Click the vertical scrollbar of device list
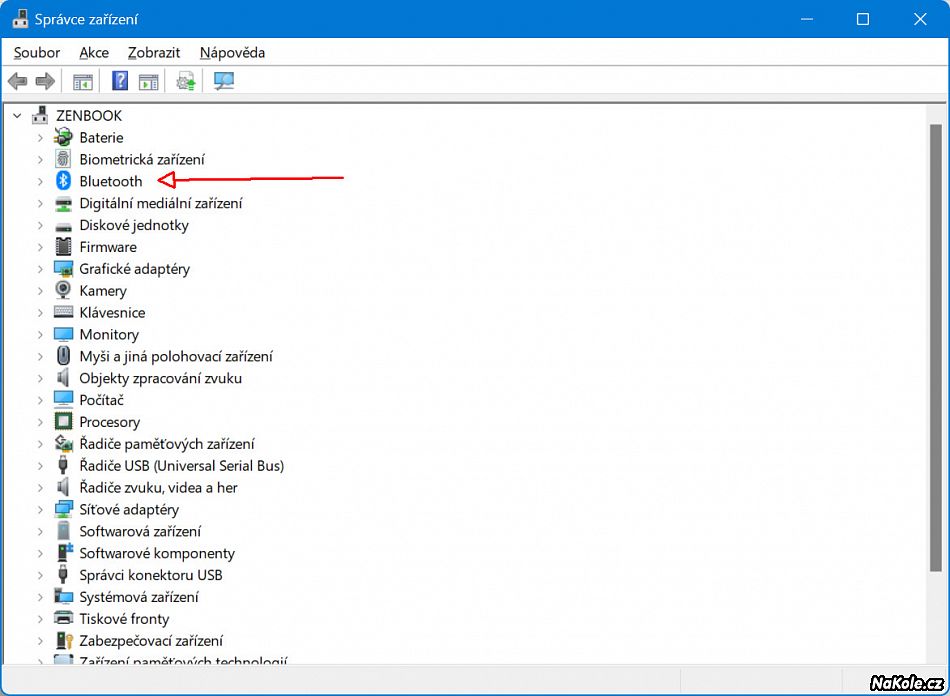Screen dimensions: 950x696 click(936, 400)
